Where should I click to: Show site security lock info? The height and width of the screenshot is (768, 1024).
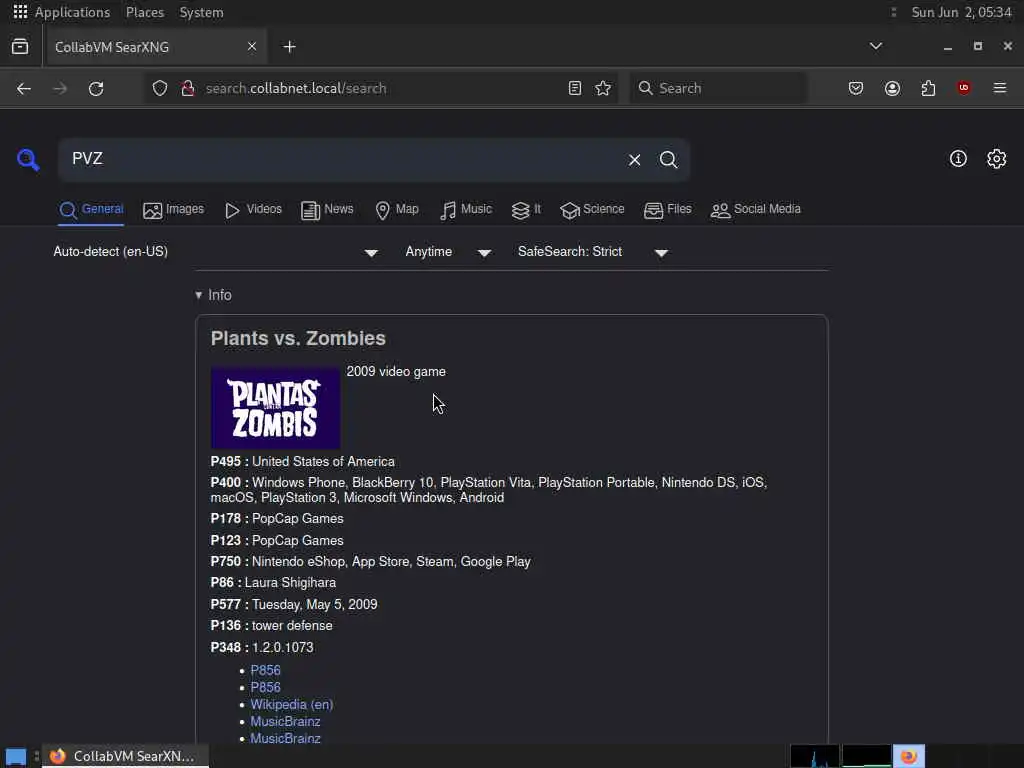[x=188, y=88]
